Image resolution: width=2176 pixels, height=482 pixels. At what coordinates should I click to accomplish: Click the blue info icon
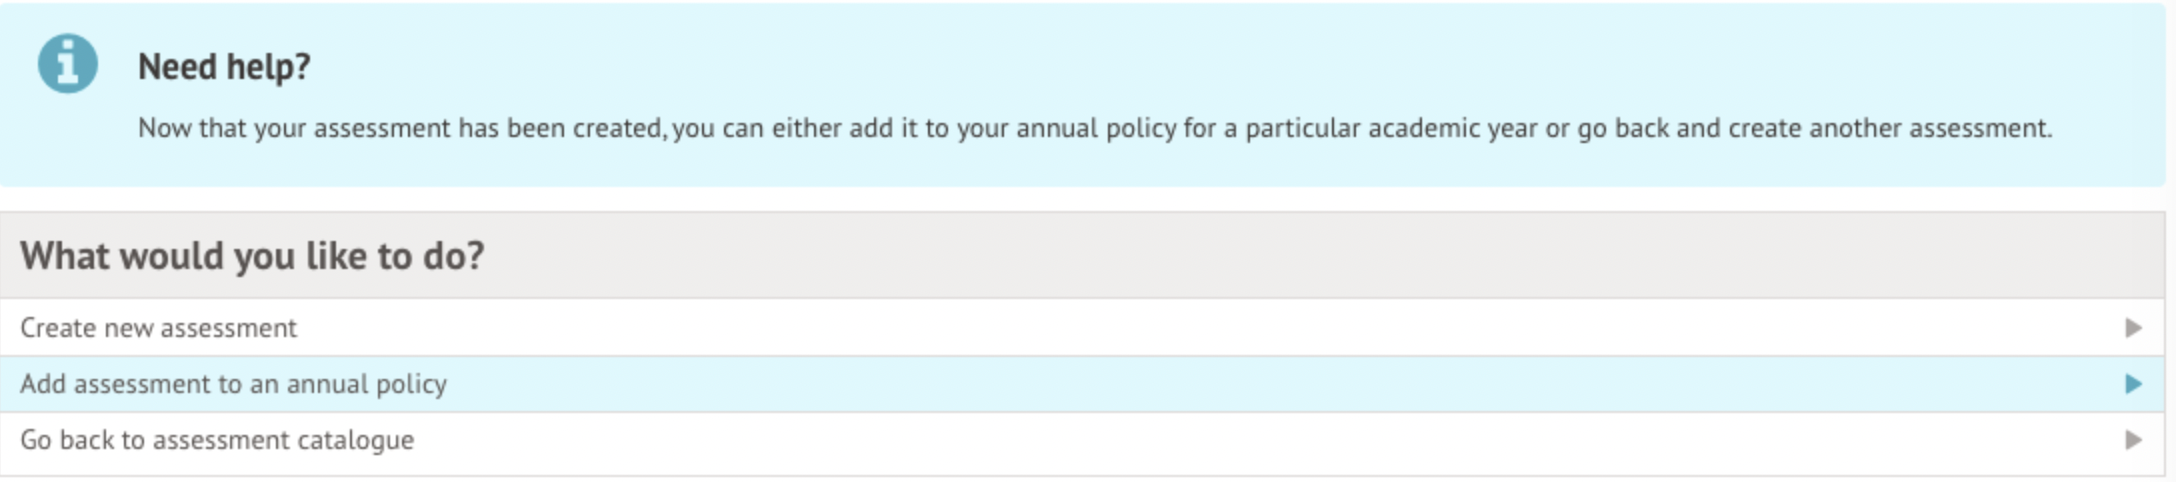[x=68, y=63]
